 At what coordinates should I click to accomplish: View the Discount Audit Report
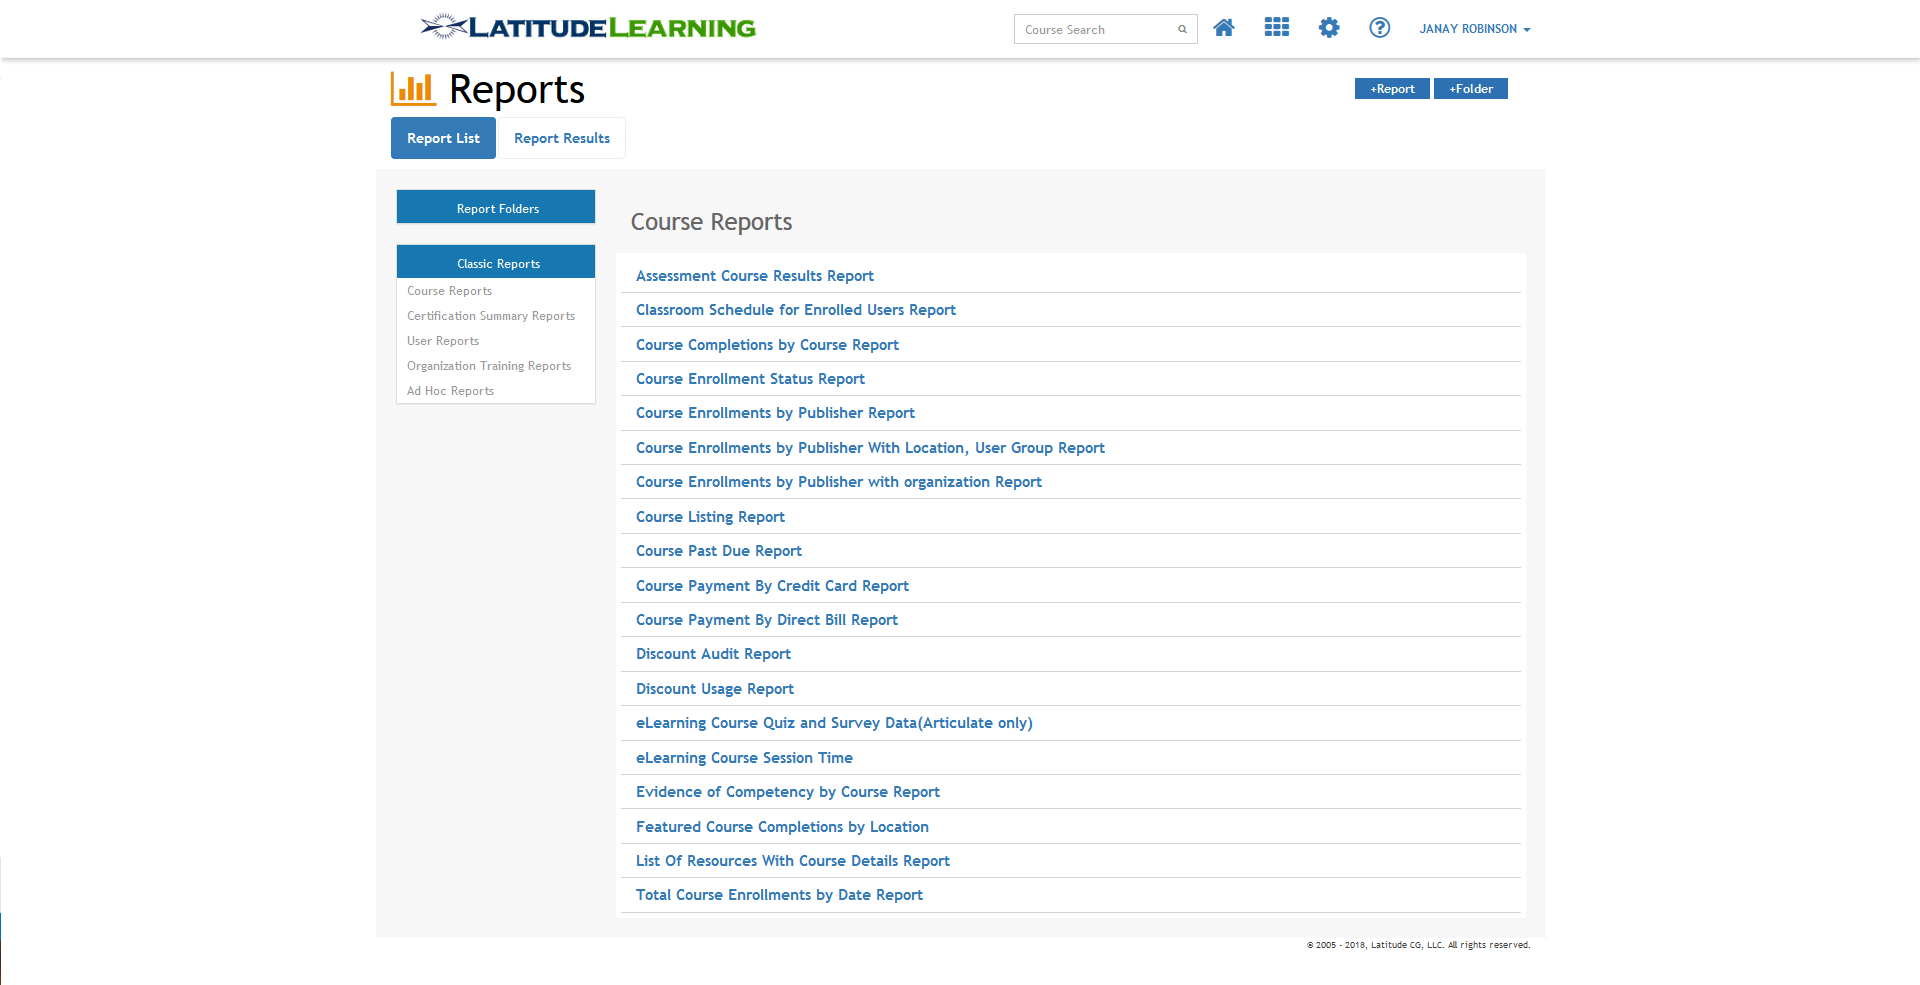click(x=713, y=653)
